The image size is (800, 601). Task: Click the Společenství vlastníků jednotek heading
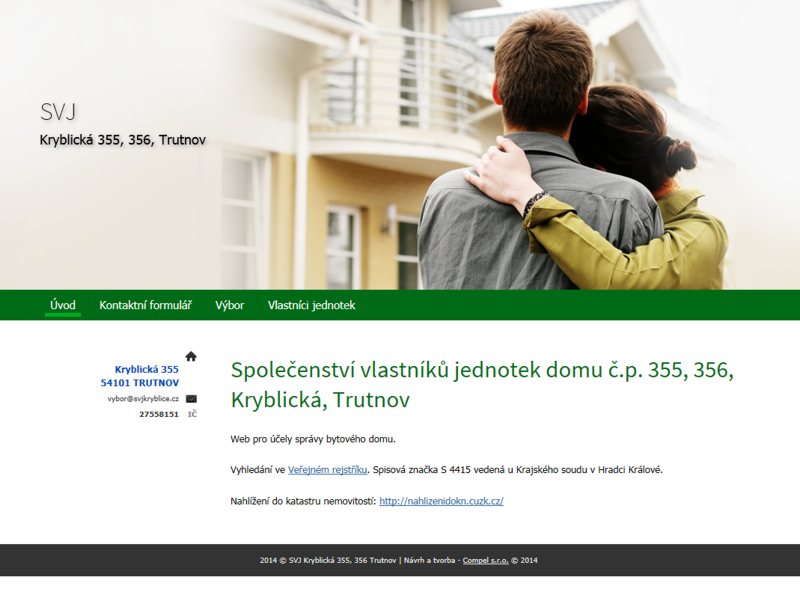tap(482, 385)
